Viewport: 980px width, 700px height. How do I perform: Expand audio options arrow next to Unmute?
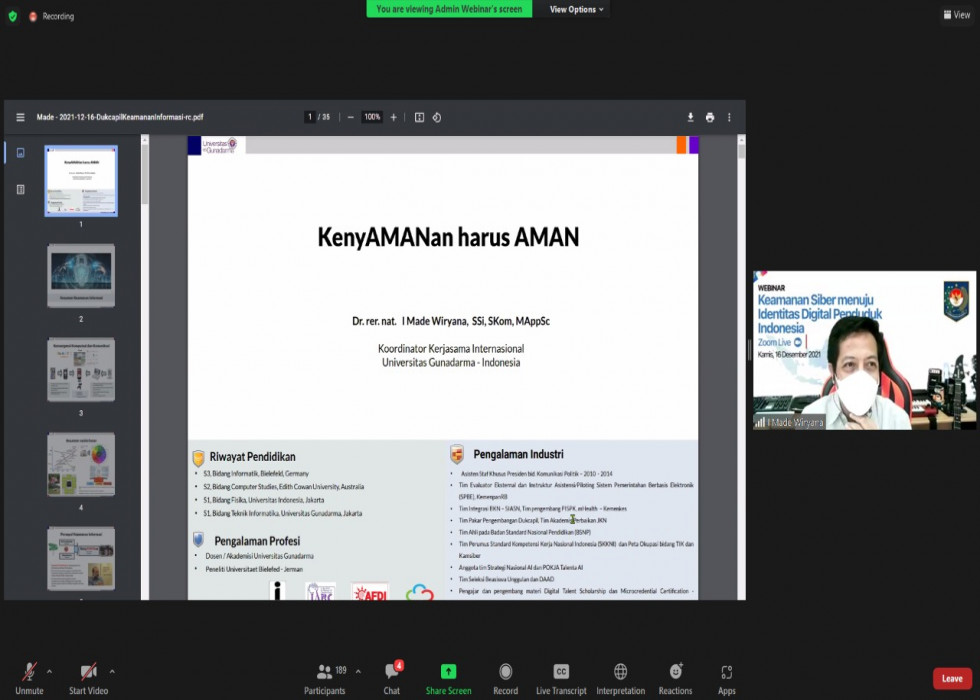pyautogui.click(x=49, y=671)
